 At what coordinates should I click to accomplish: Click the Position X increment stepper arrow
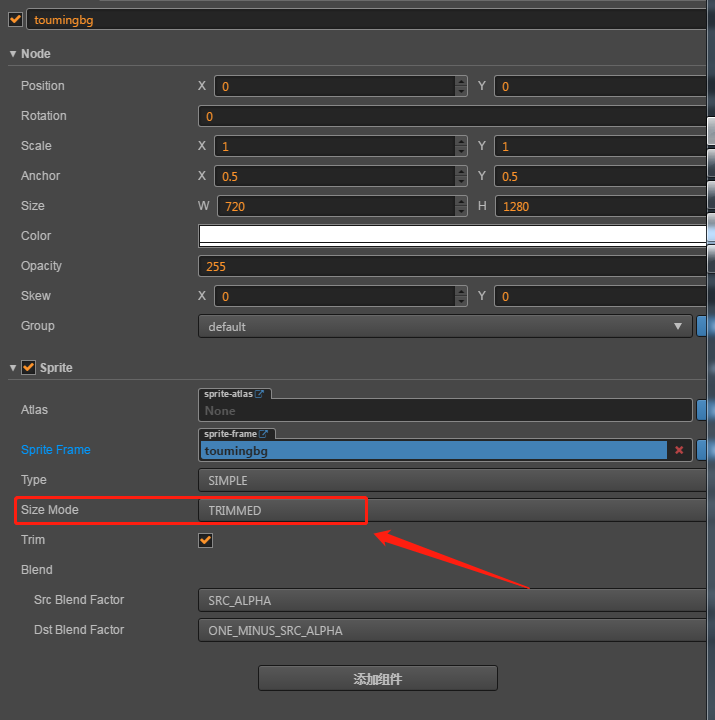point(461,81)
